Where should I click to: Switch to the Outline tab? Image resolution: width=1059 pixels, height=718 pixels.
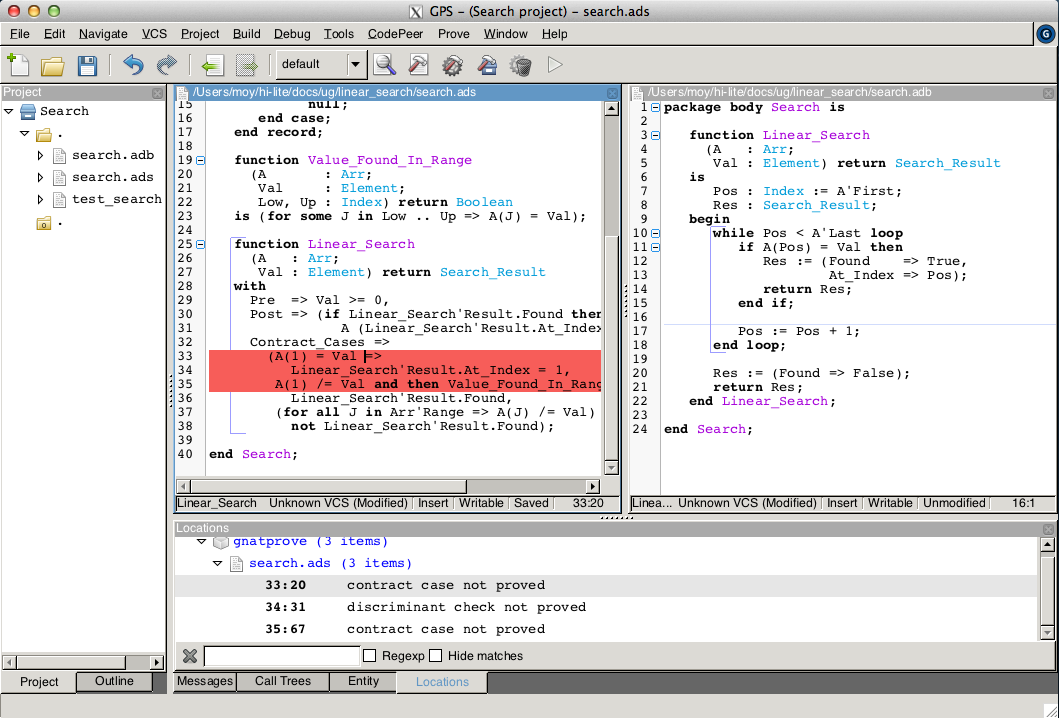tap(114, 681)
